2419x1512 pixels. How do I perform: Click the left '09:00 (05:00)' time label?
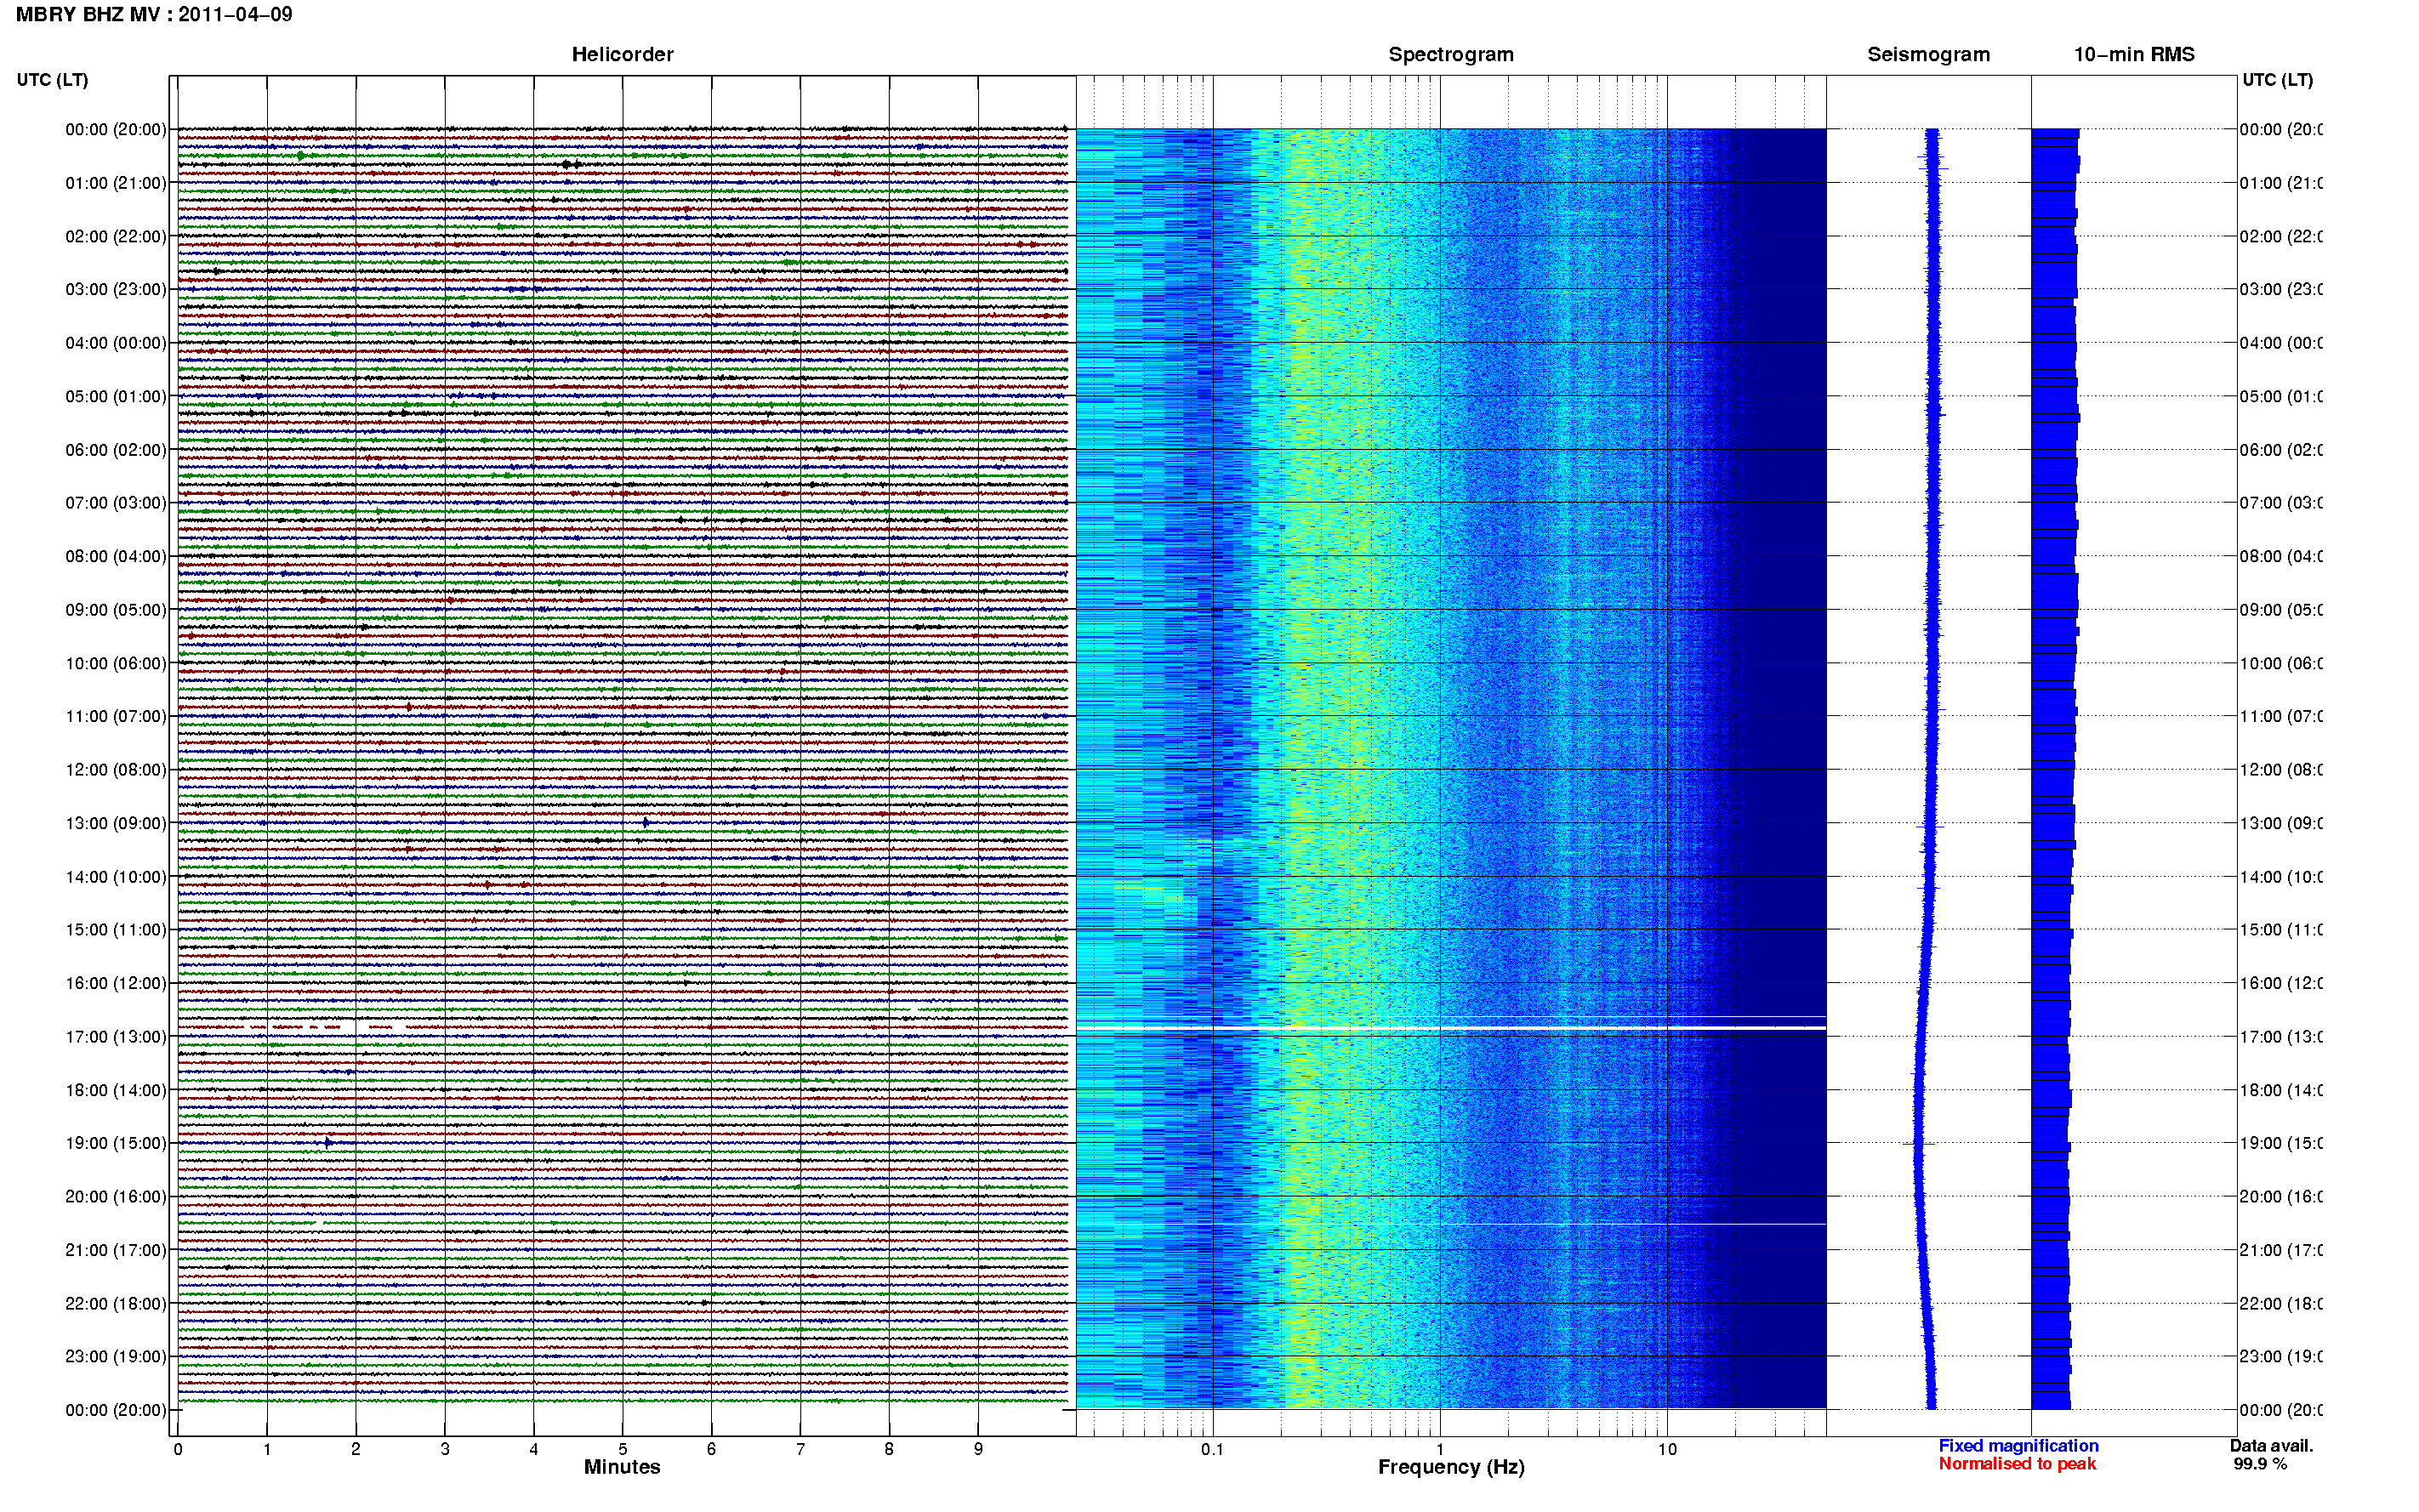pyautogui.click(x=116, y=610)
